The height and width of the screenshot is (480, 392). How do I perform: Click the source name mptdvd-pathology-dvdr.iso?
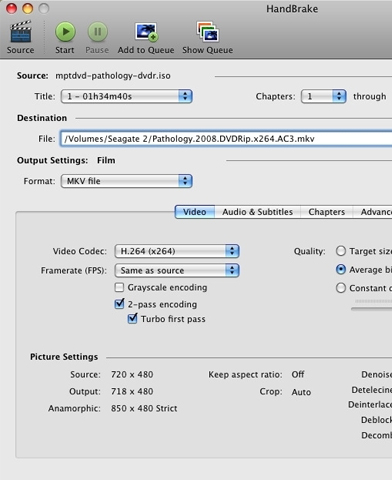pos(113,76)
